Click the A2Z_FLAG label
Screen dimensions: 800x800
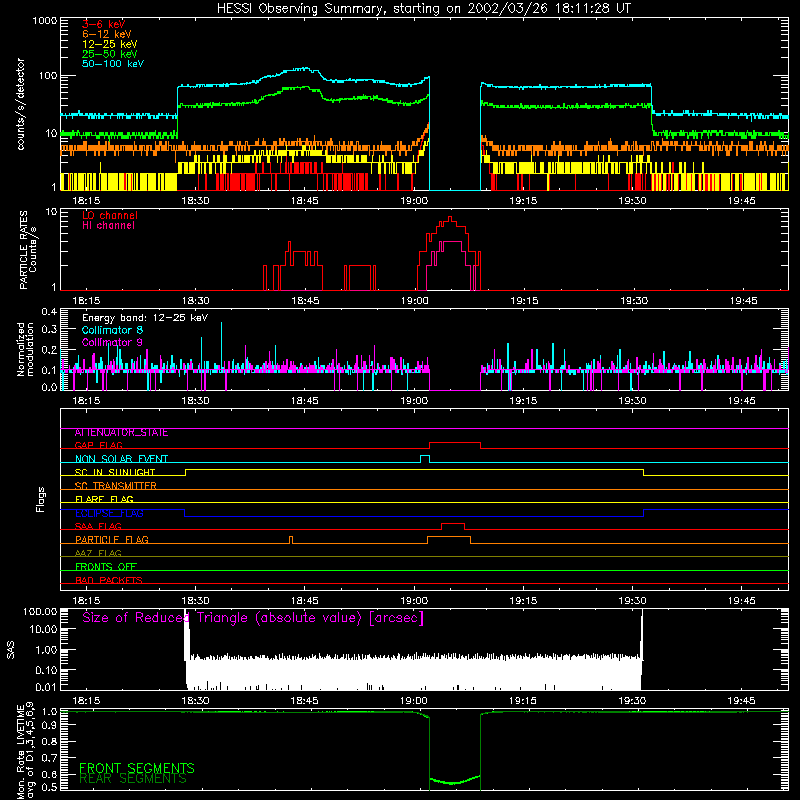(x=98, y=553)
